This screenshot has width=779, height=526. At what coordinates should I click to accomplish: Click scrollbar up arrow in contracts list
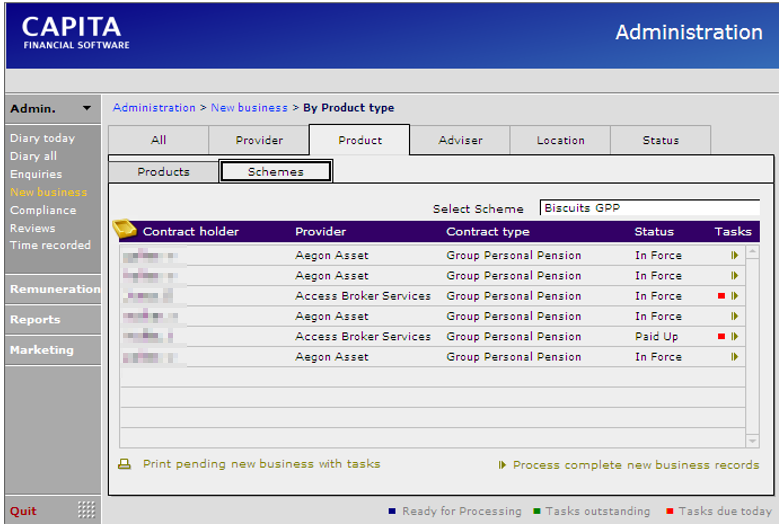(753, 252)
